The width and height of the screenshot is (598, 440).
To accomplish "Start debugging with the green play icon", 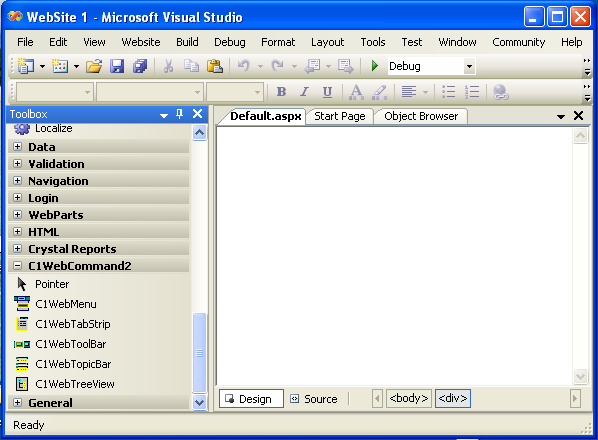I will [x=375, y=66].
